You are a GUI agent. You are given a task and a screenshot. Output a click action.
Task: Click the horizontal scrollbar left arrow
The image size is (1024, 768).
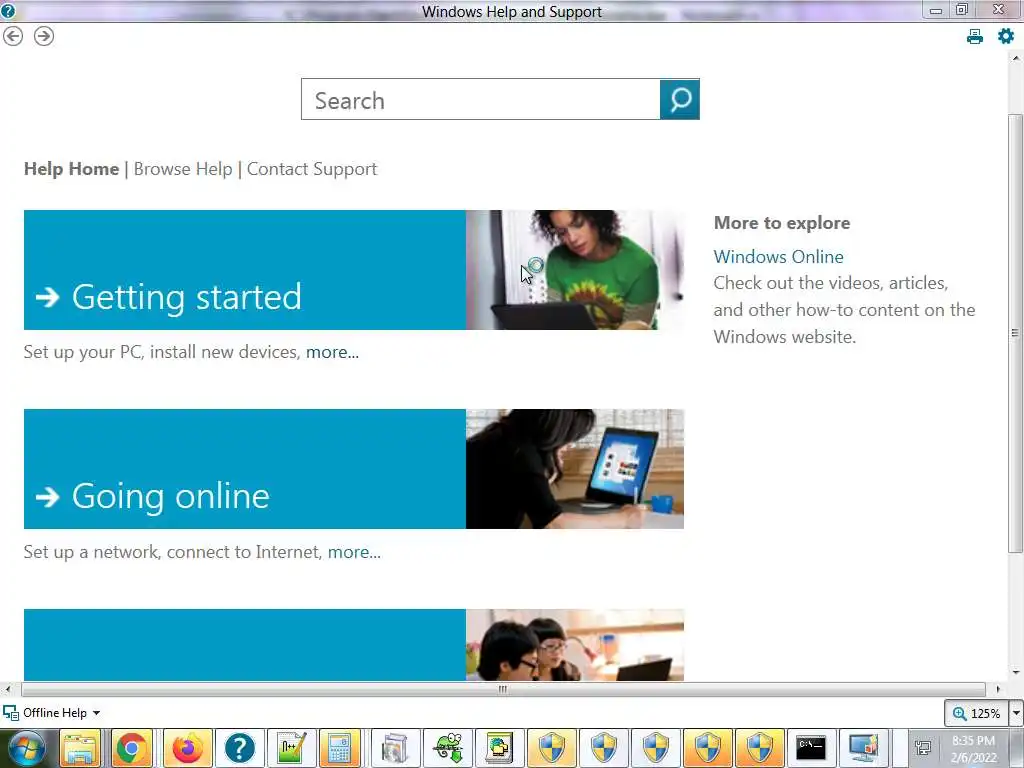pyautogui.click(x=8, y=689)
